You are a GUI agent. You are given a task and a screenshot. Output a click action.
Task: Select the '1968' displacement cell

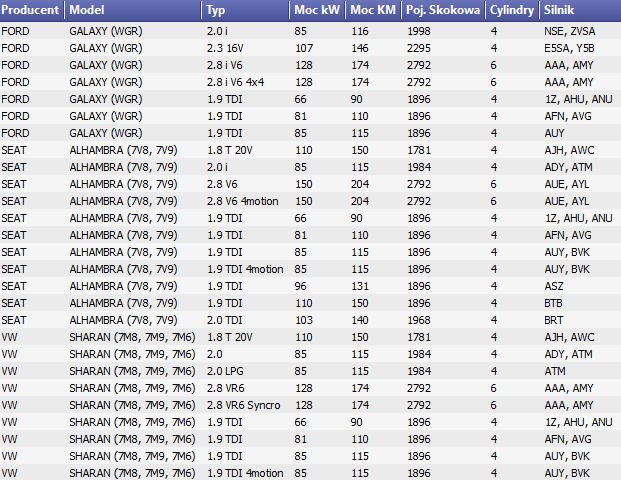coord(419,320)
